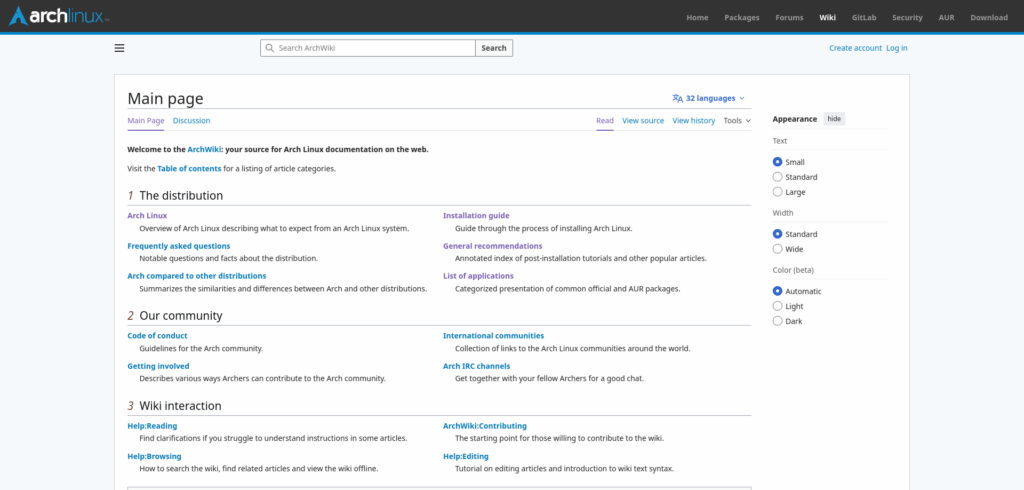The image size is (1024, 490).
Task: Click the magnifier icon in search box
Action: [270, 48]
